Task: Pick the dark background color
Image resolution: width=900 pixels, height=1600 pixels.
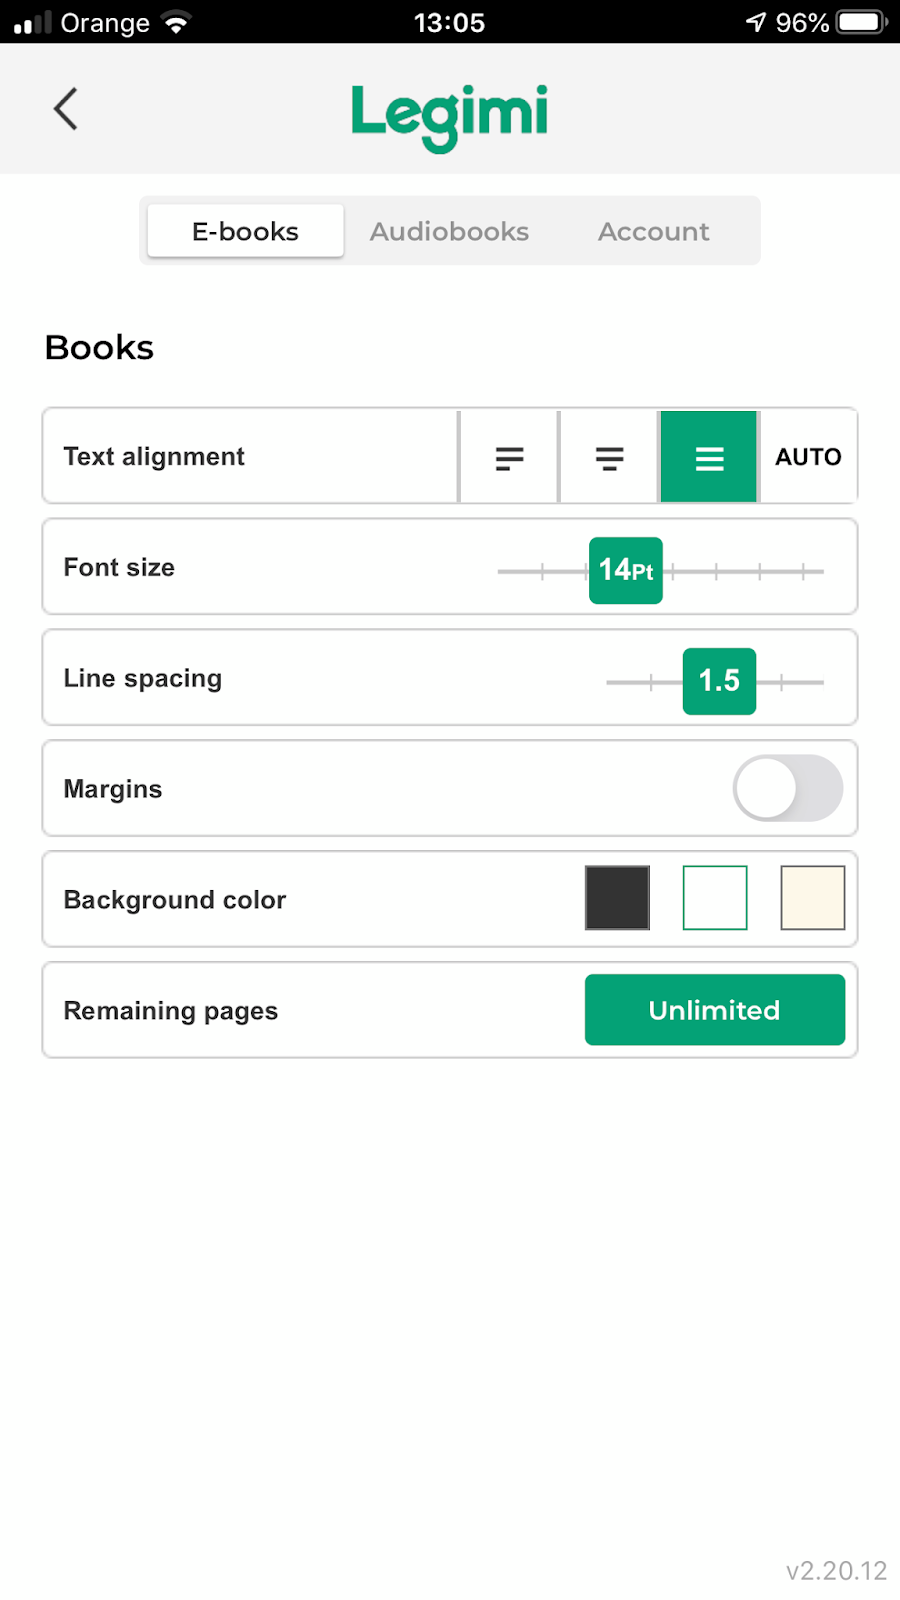Action: (x=617, y=898)
